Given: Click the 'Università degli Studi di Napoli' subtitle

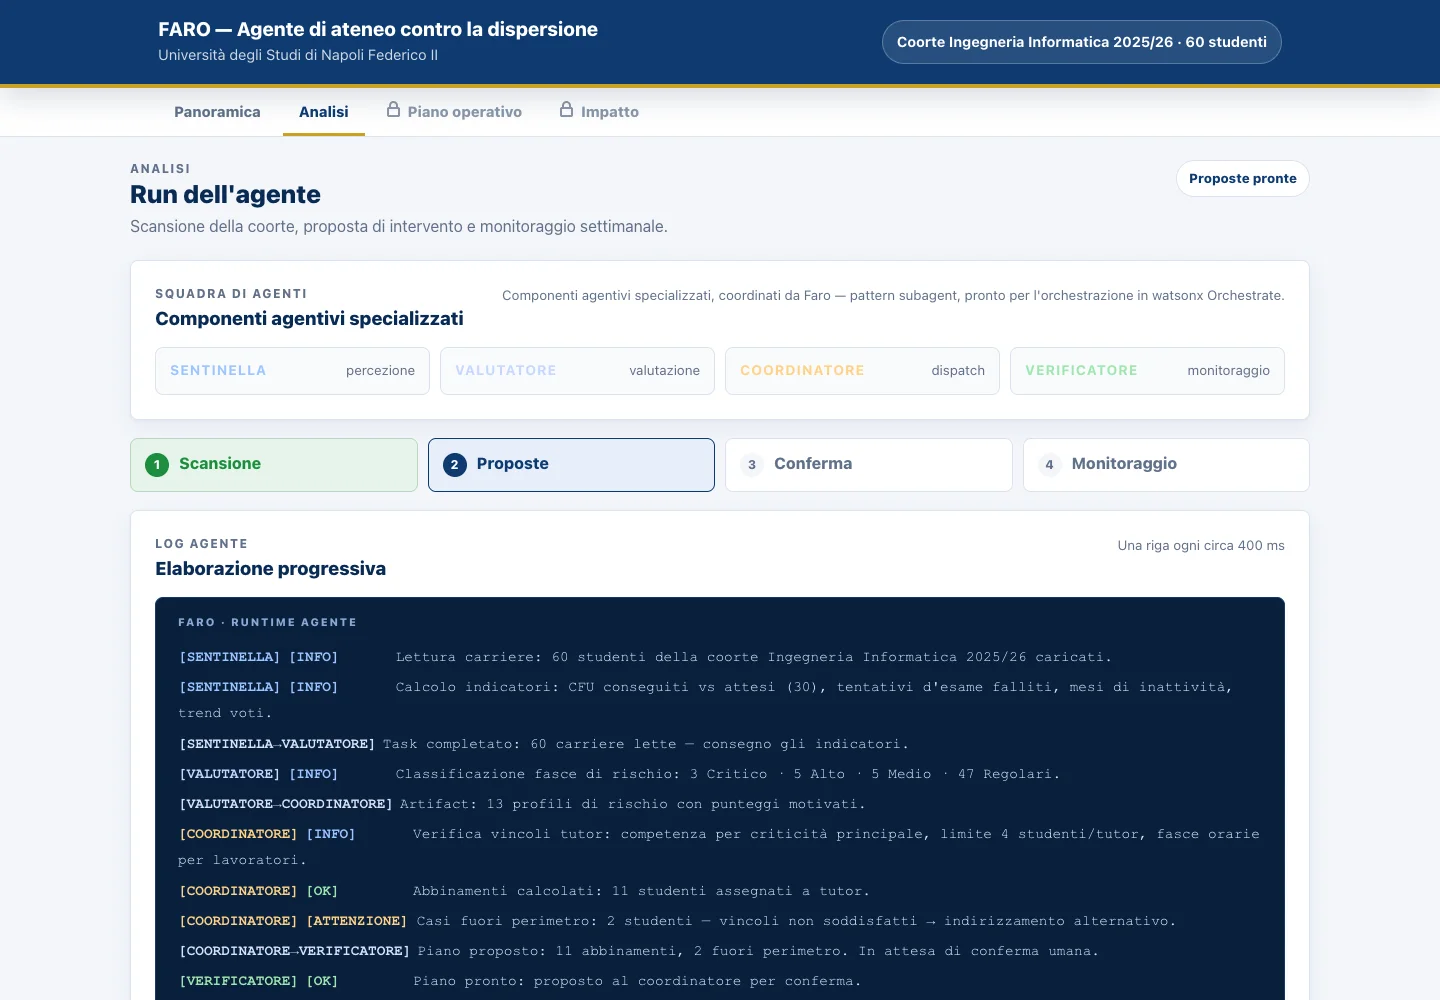Looking at the screenshot, I should click(298, 56).
